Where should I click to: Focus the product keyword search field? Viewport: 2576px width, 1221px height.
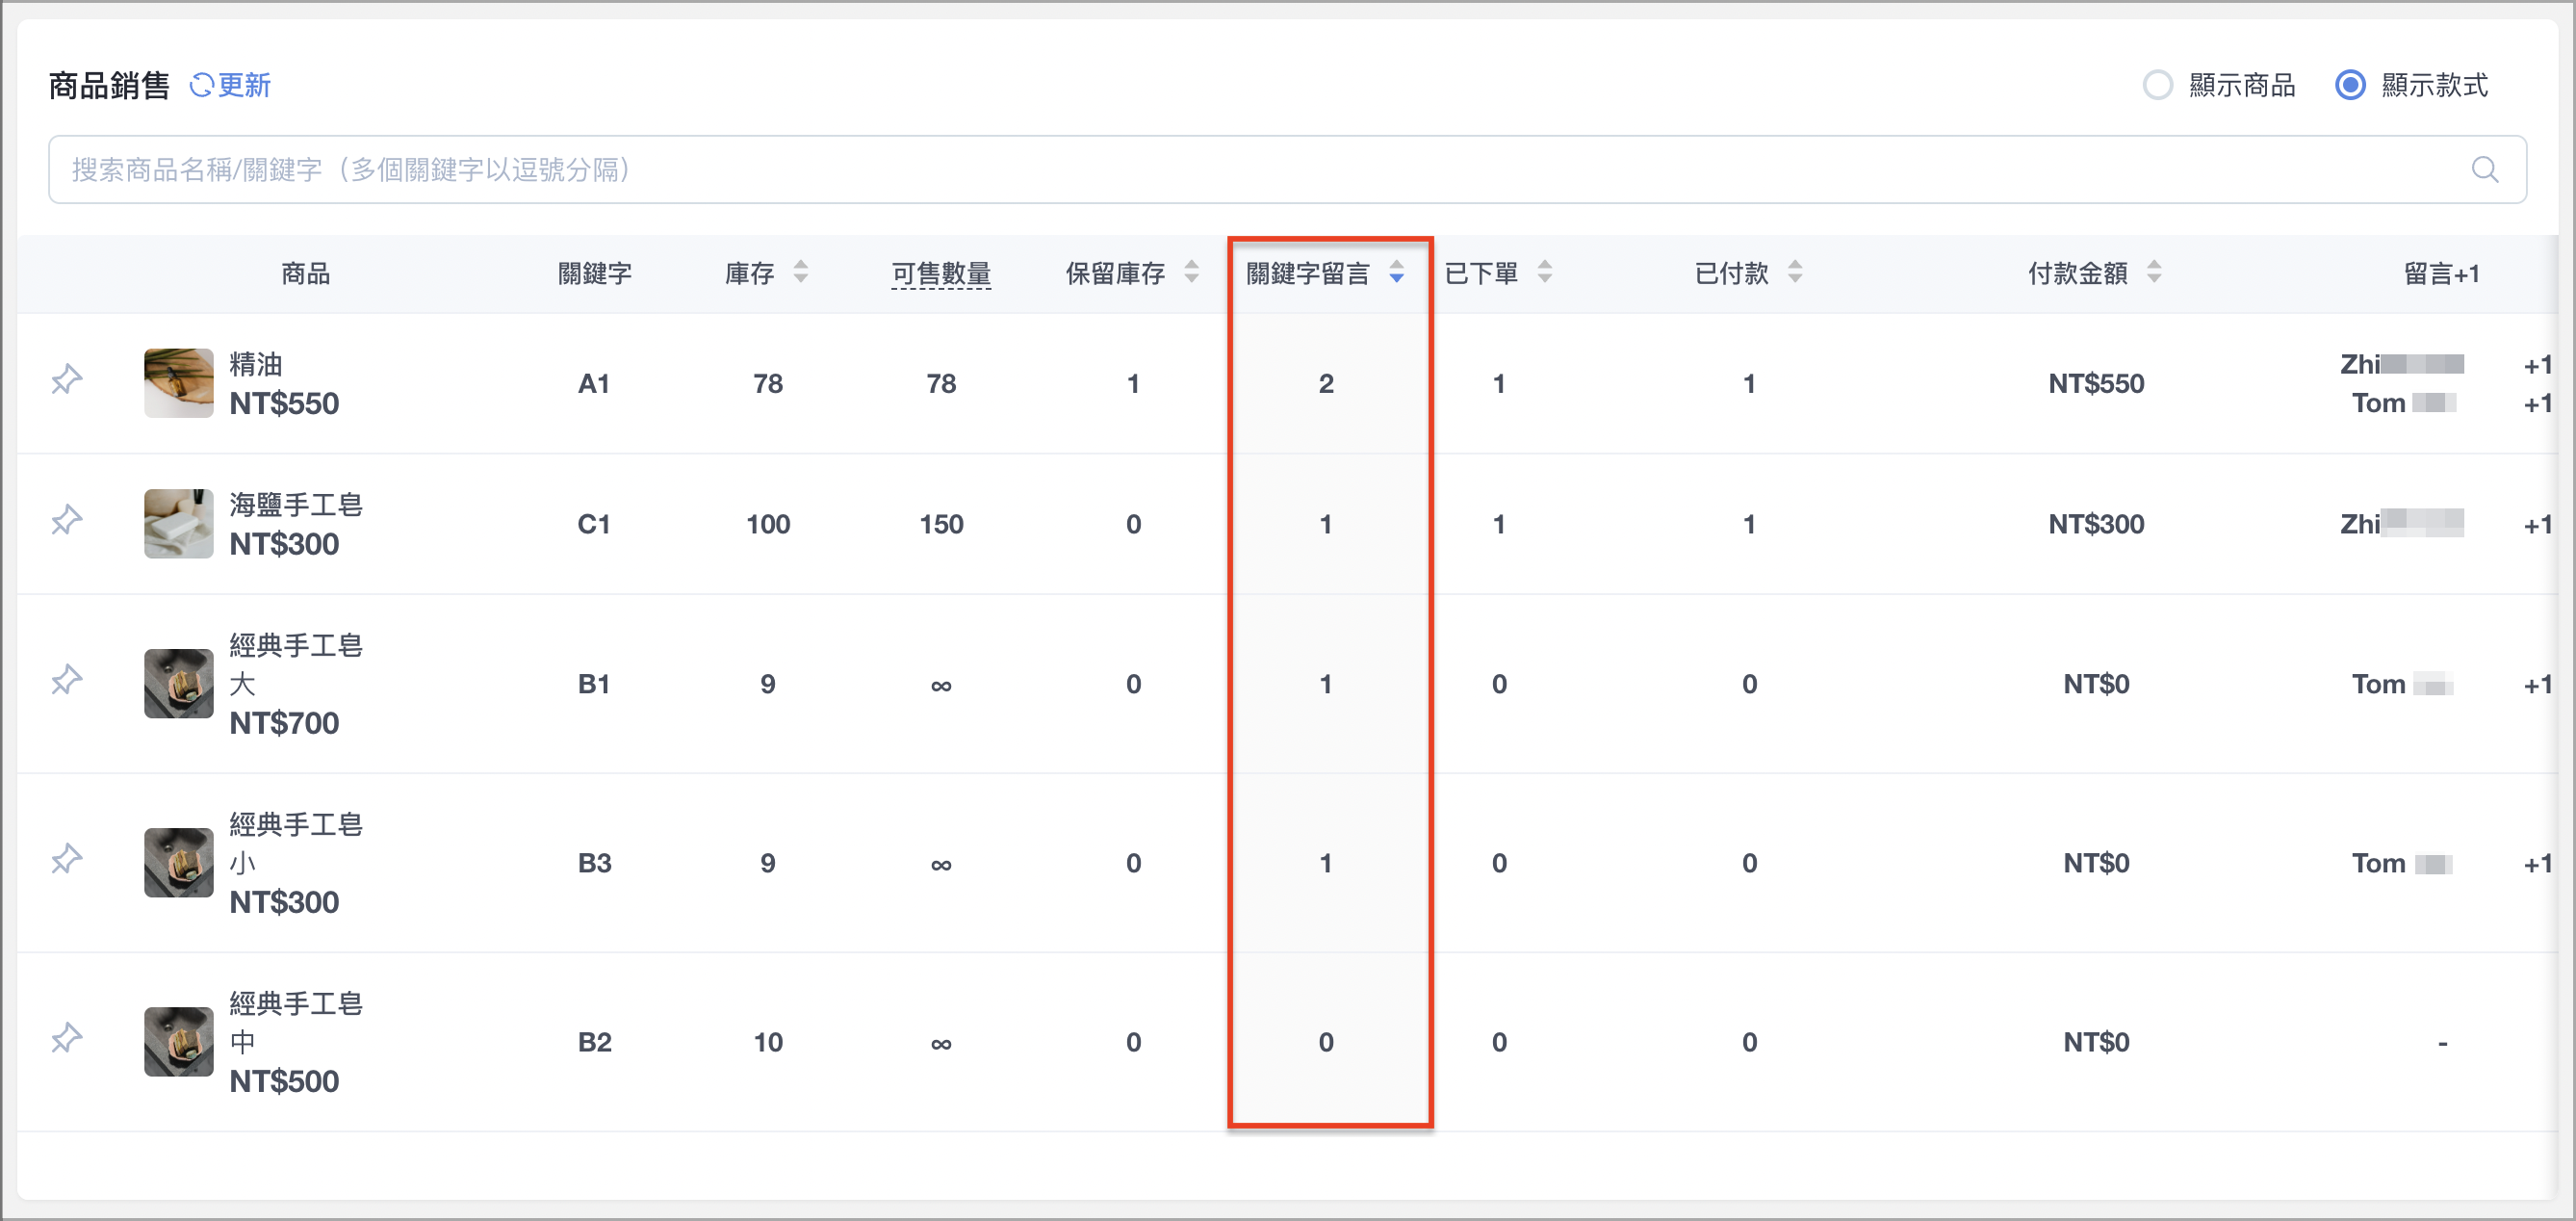(1287, 169)
